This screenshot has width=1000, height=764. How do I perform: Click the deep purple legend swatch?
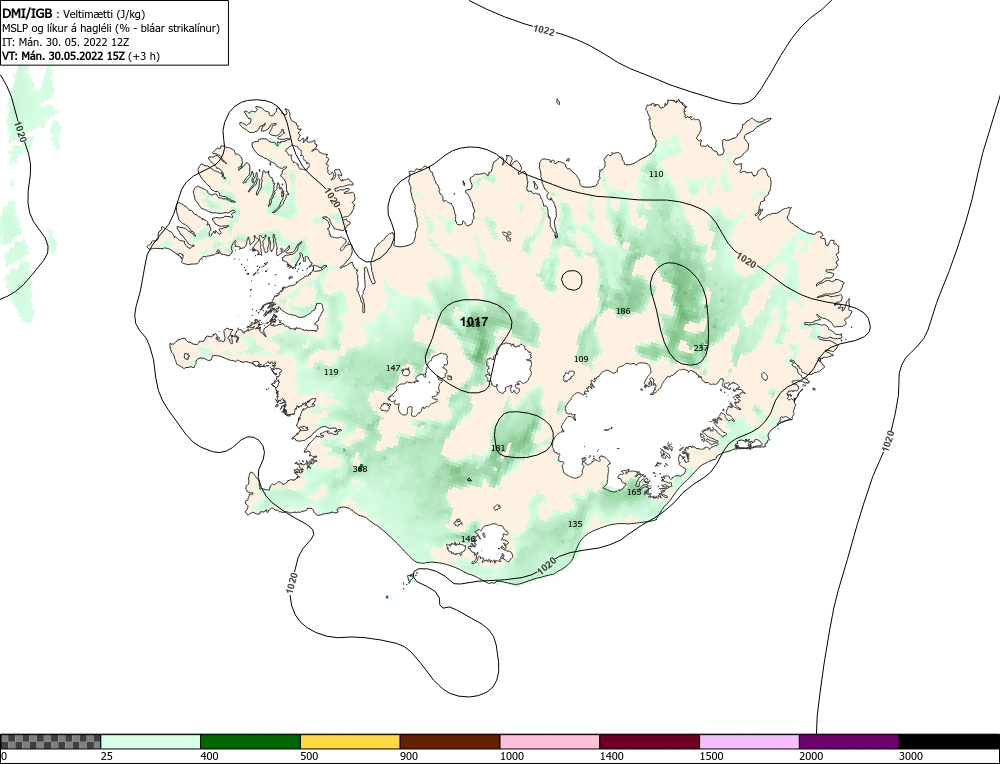point(849,741)
